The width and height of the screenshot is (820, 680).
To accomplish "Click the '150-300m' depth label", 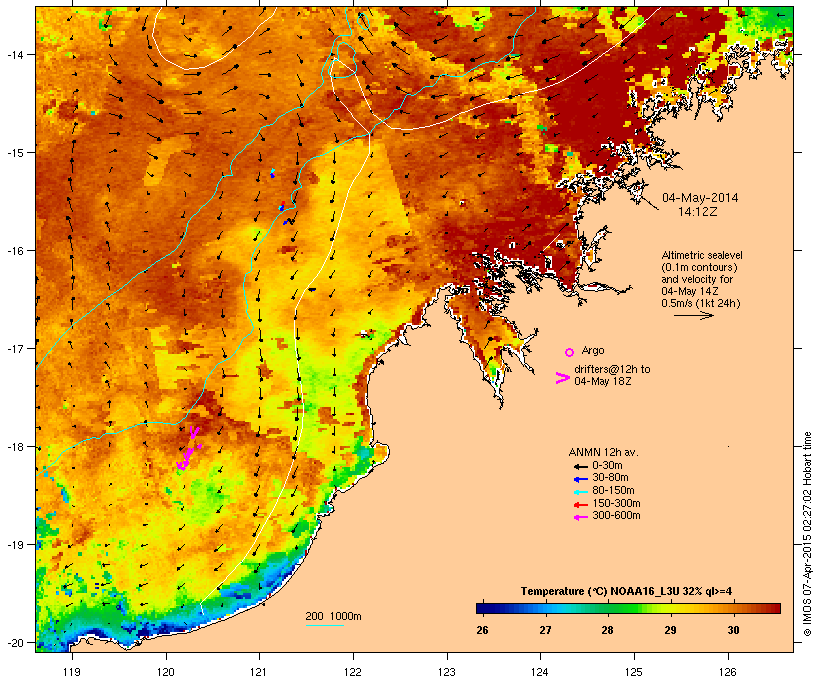I will pos(616,503).
